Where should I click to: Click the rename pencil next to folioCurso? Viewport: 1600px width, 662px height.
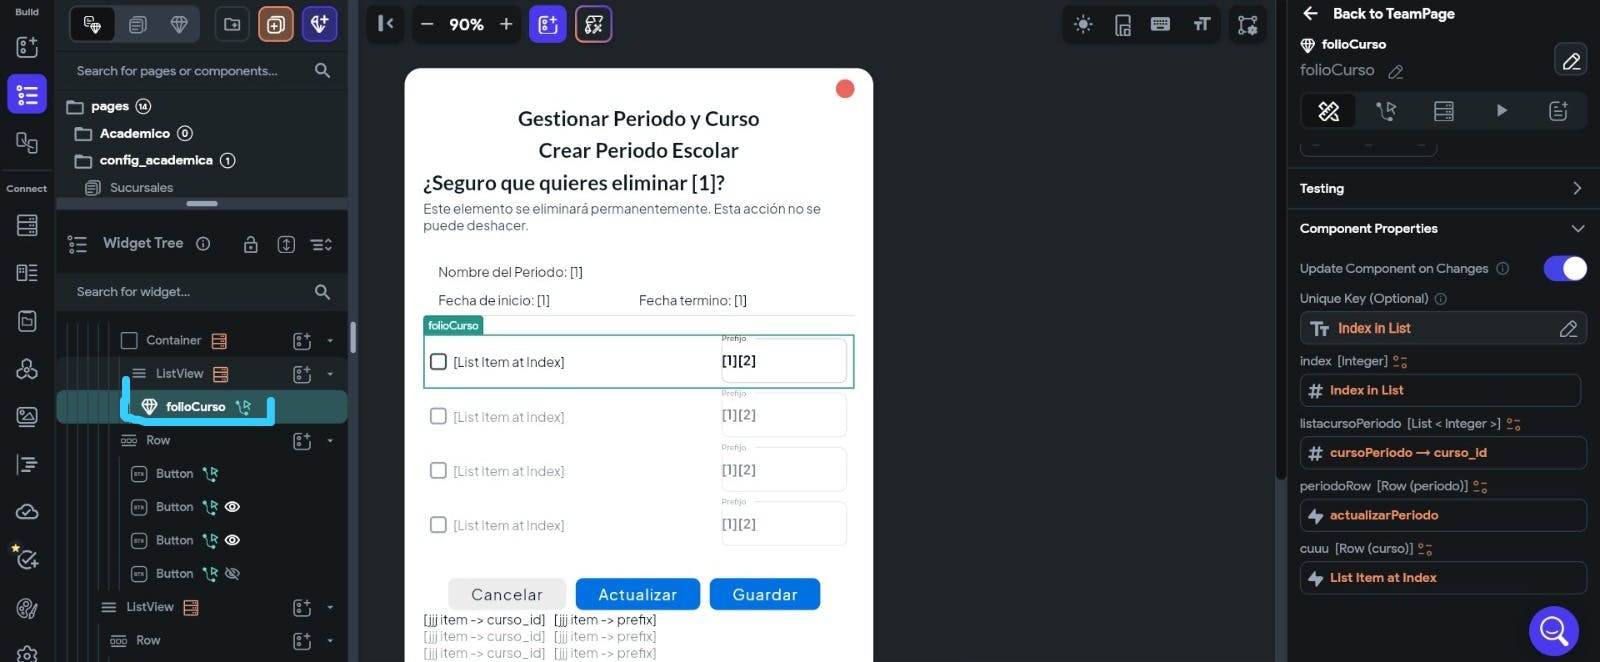tap(1396, 71)
